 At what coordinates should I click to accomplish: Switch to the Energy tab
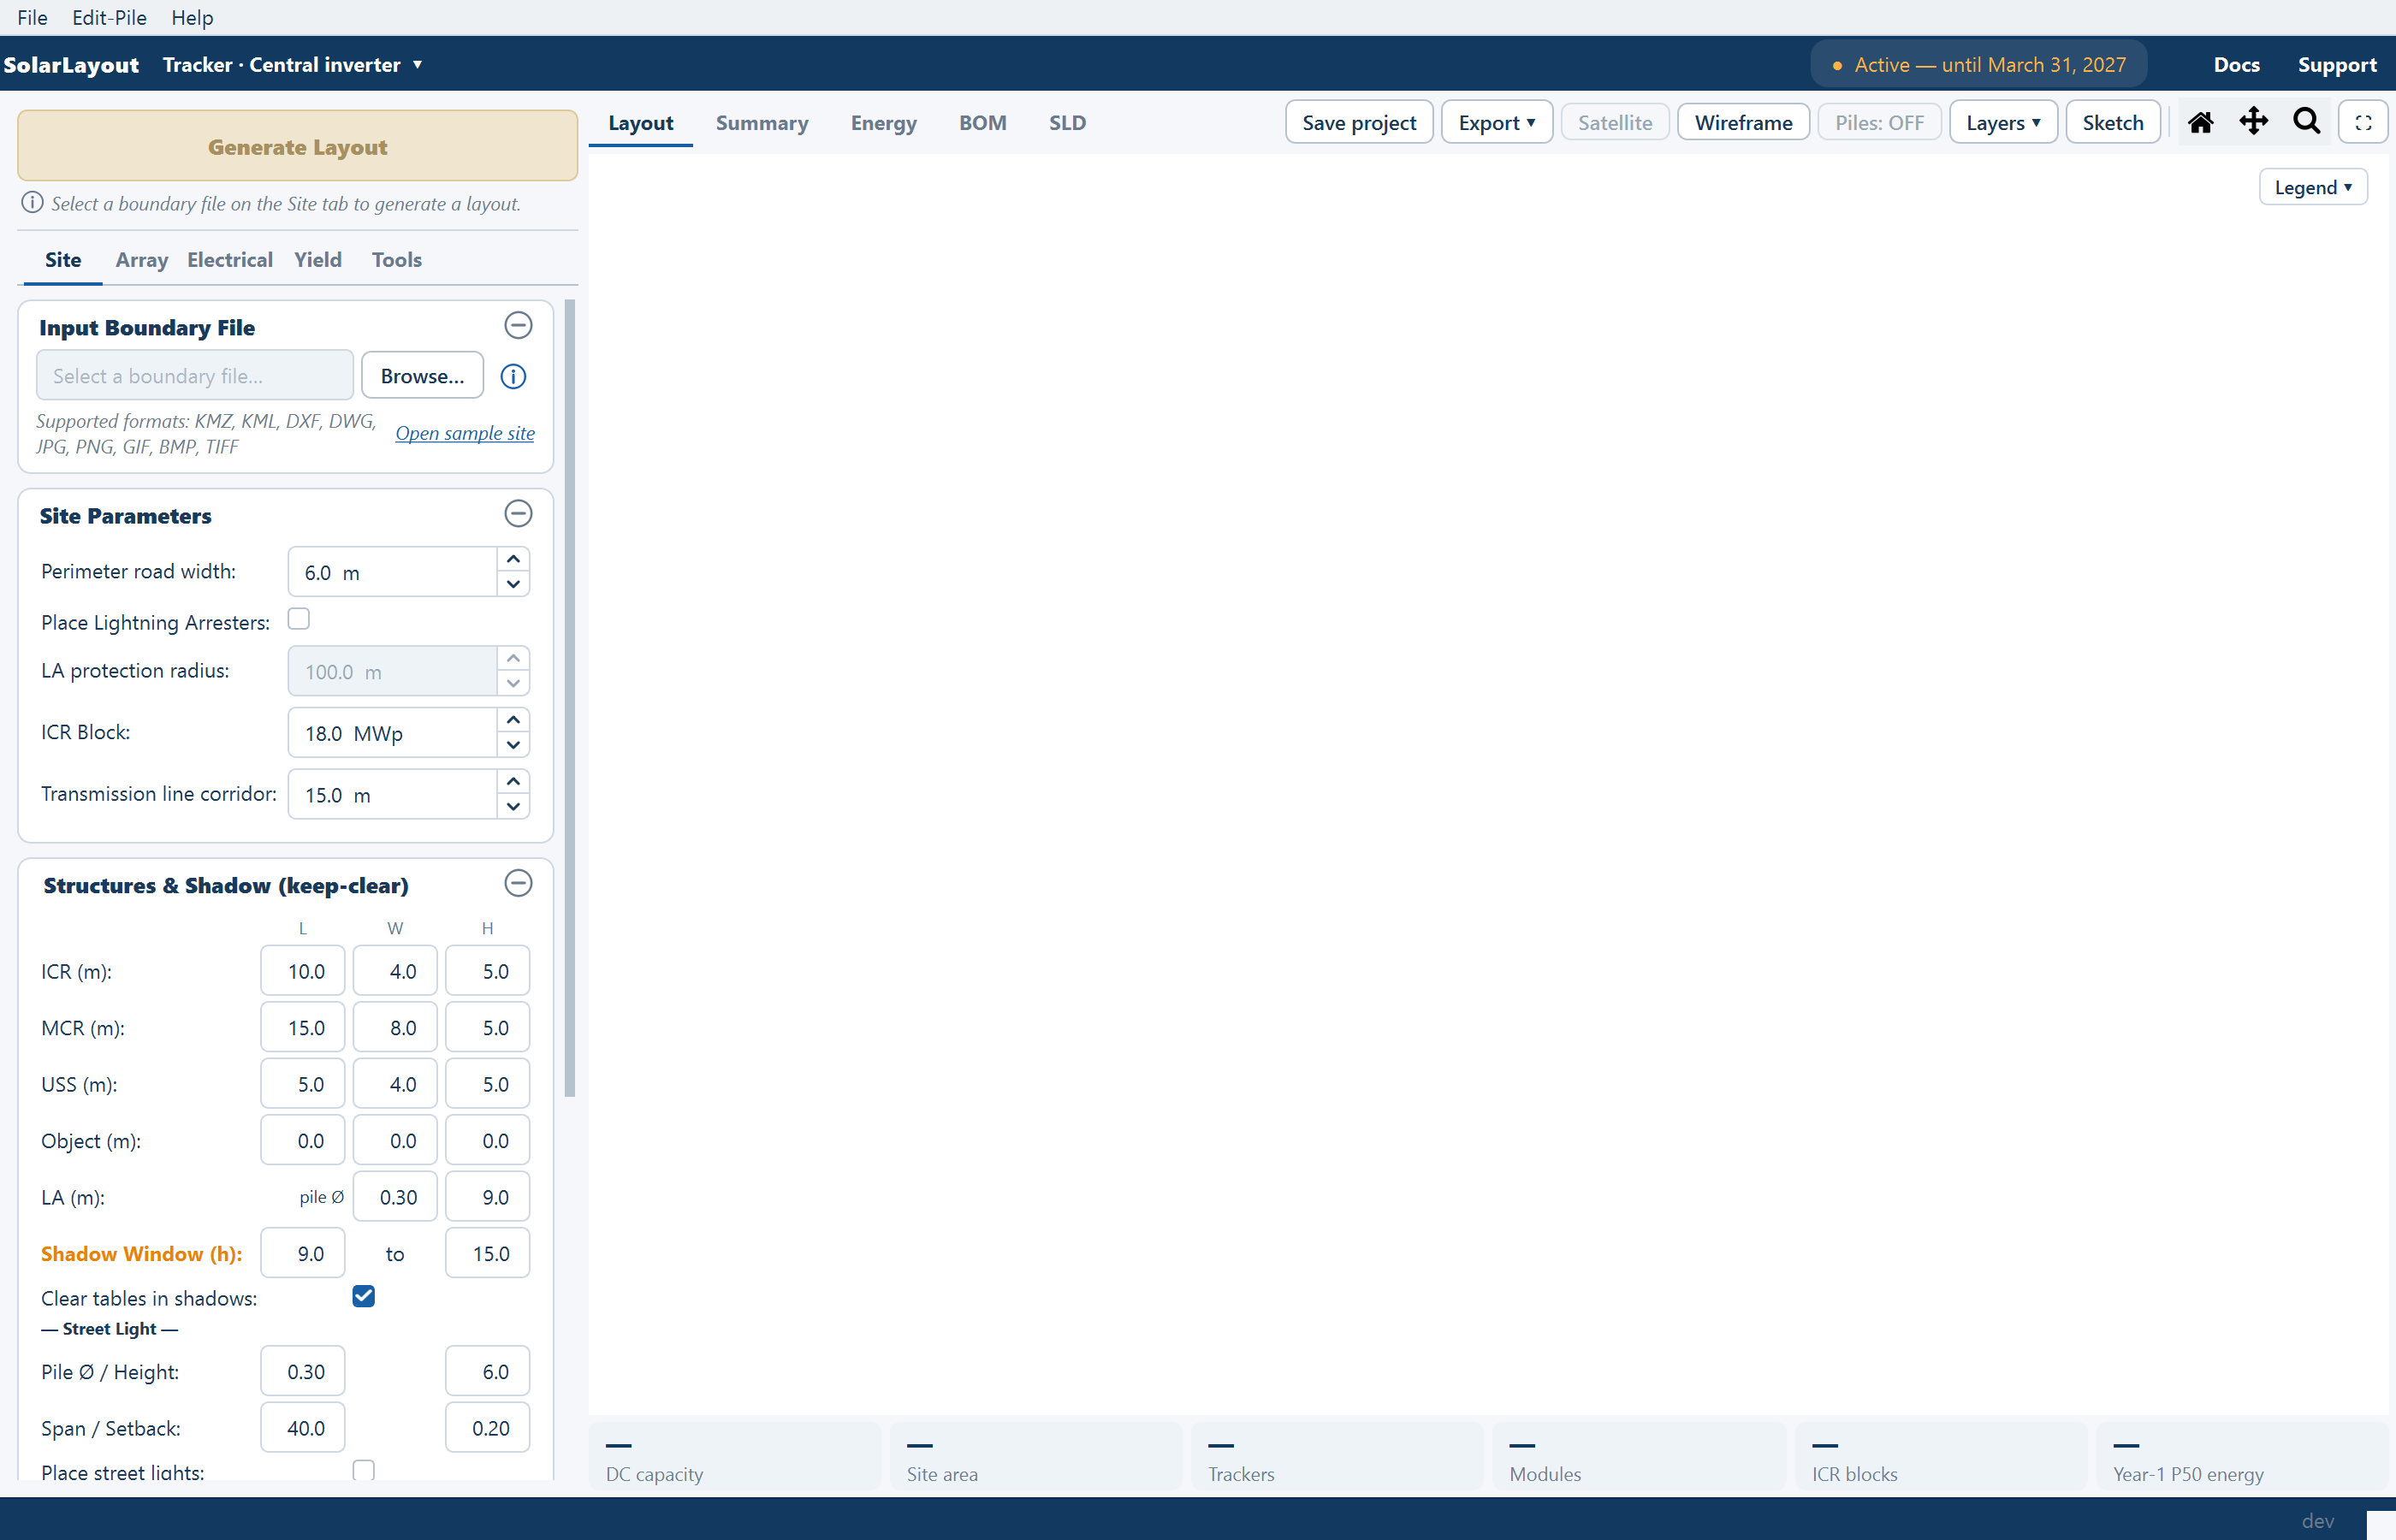click(x=883, y=123)
